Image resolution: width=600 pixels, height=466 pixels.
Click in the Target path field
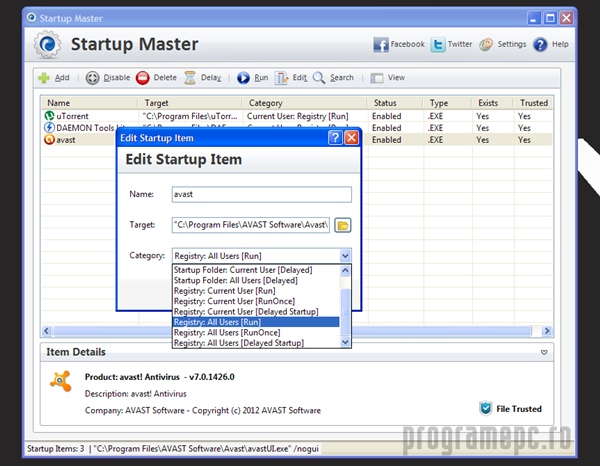click(251, 225)
